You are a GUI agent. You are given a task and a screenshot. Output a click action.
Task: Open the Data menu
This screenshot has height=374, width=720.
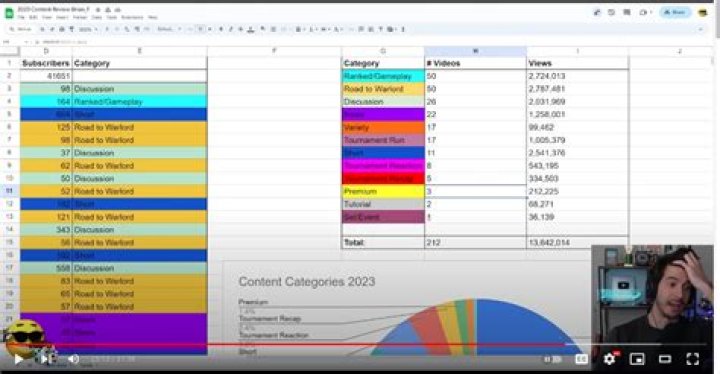tap(96, 17)
